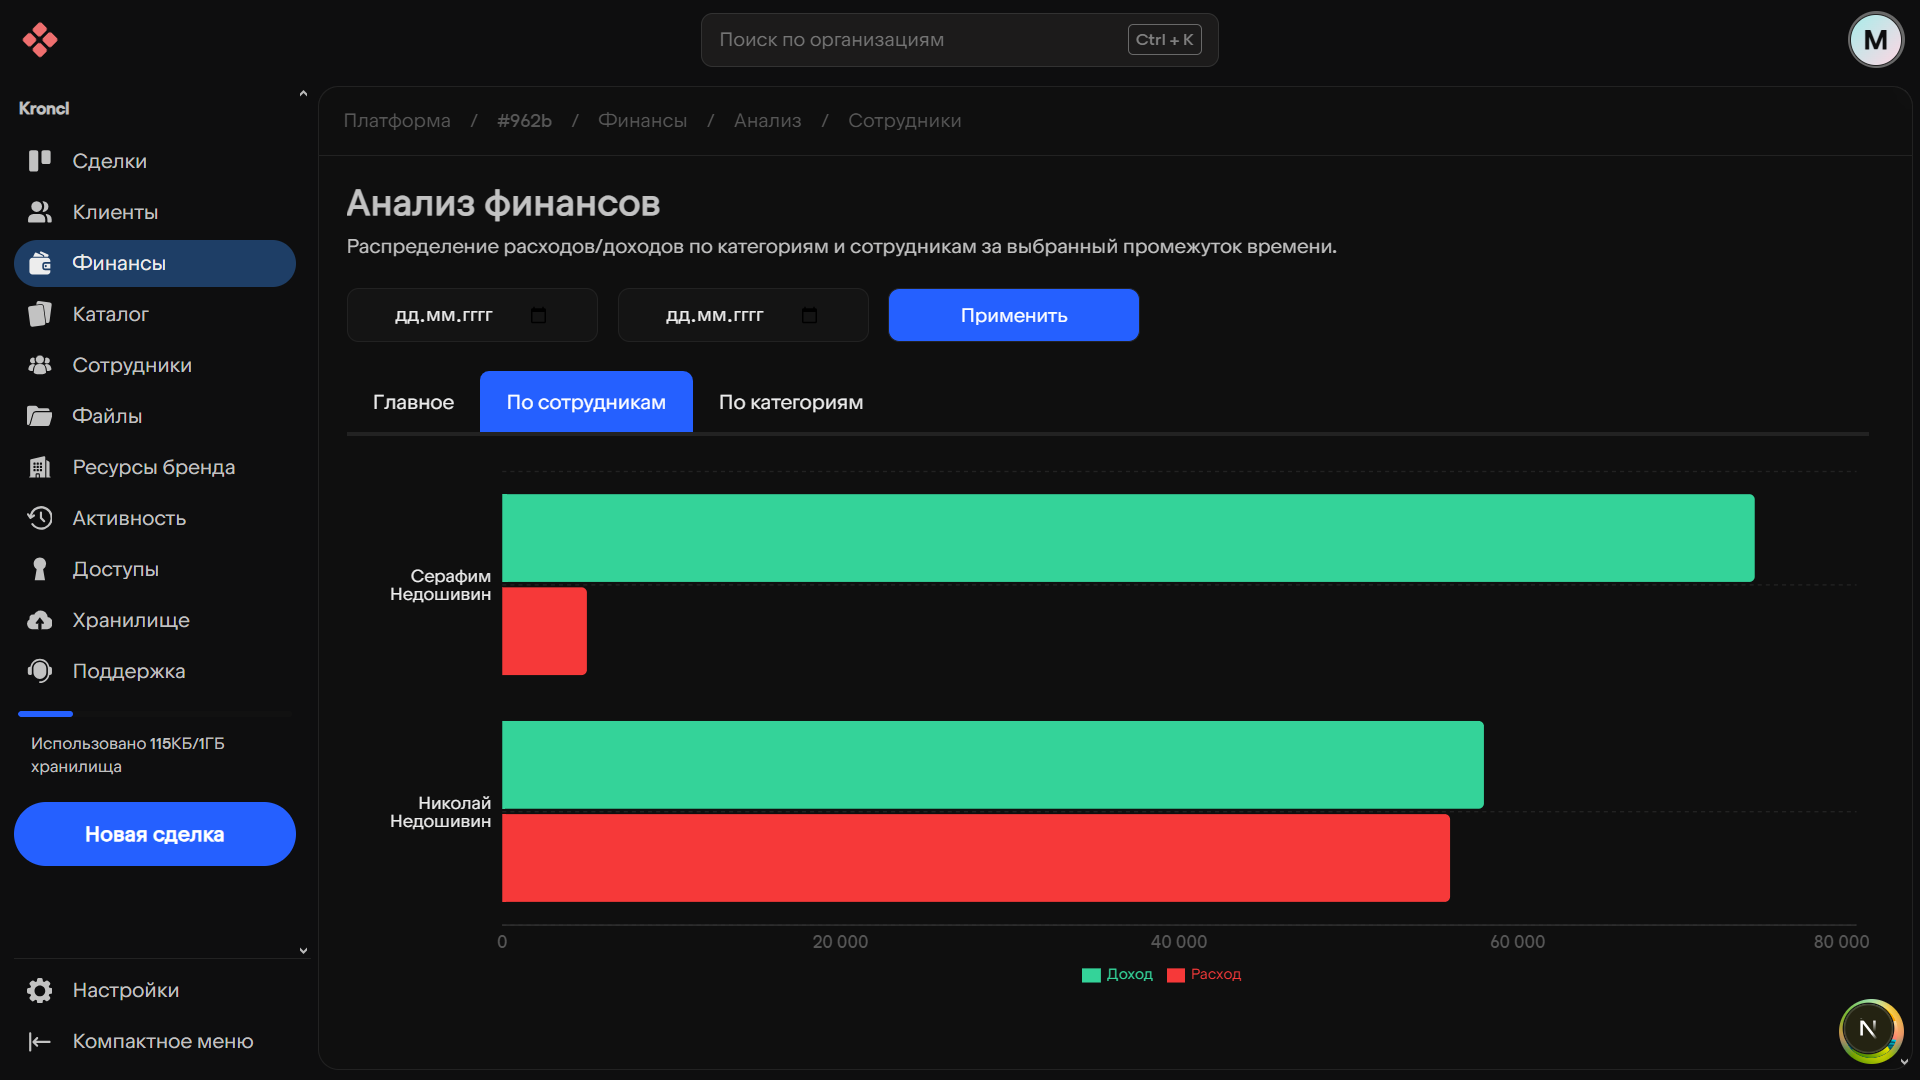The width and height of the screenshot is (1920, 1080).
Task: Click the Новая сделка button
Action: [x=155, y=834]
